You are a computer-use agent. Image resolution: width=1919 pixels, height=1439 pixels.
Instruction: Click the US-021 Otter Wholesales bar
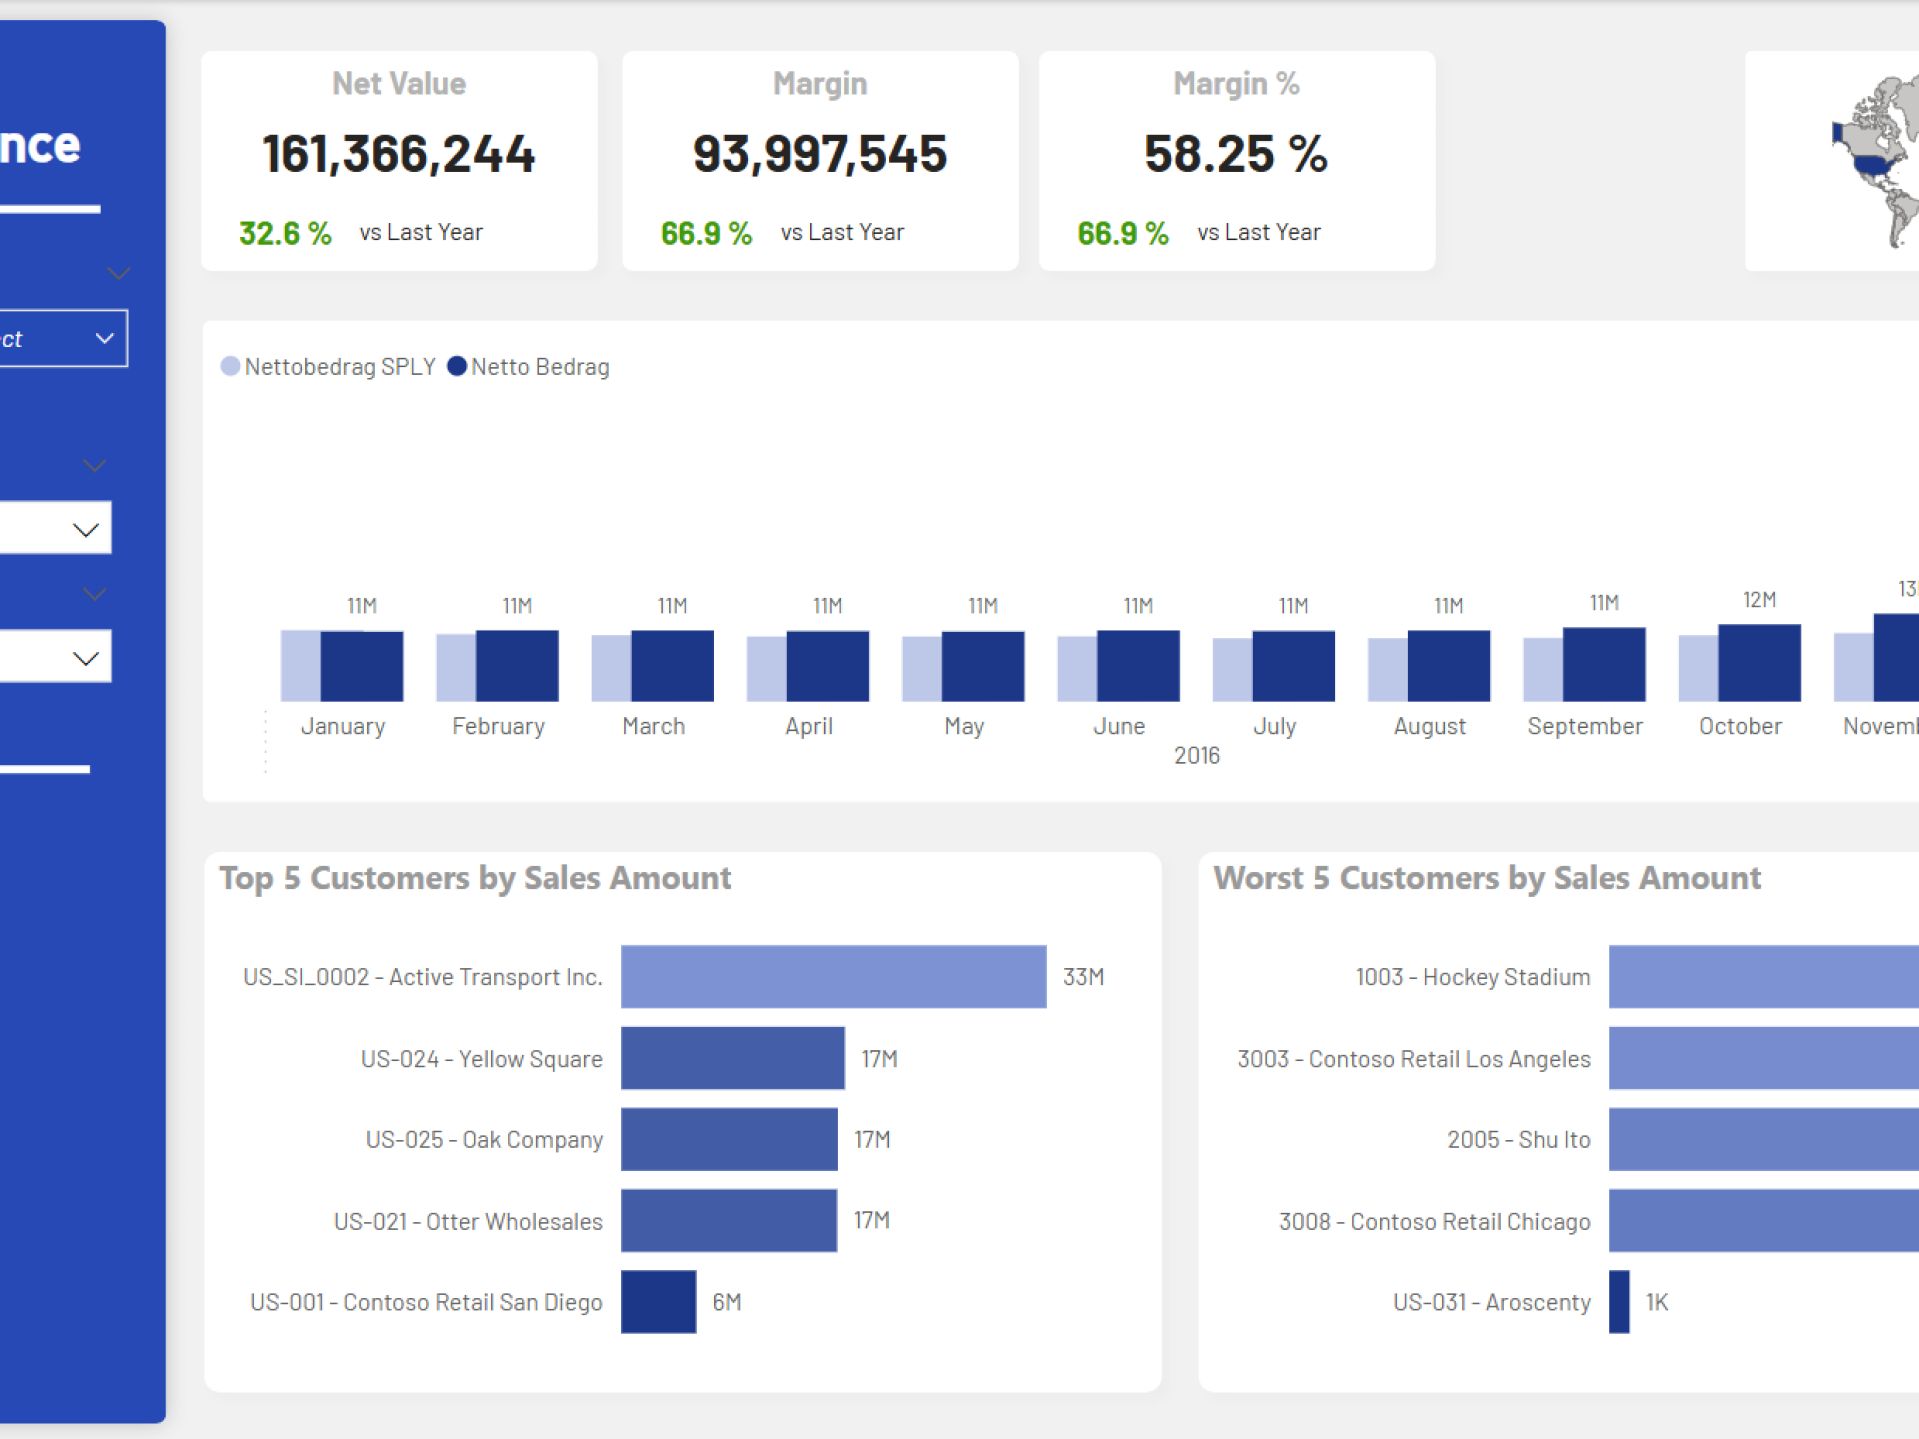[x=728, y=1220]
